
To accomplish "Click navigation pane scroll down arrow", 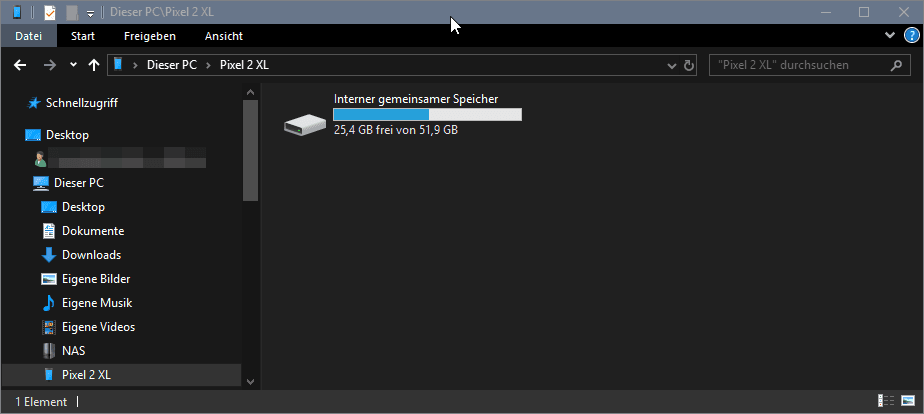I will point(250,382).
